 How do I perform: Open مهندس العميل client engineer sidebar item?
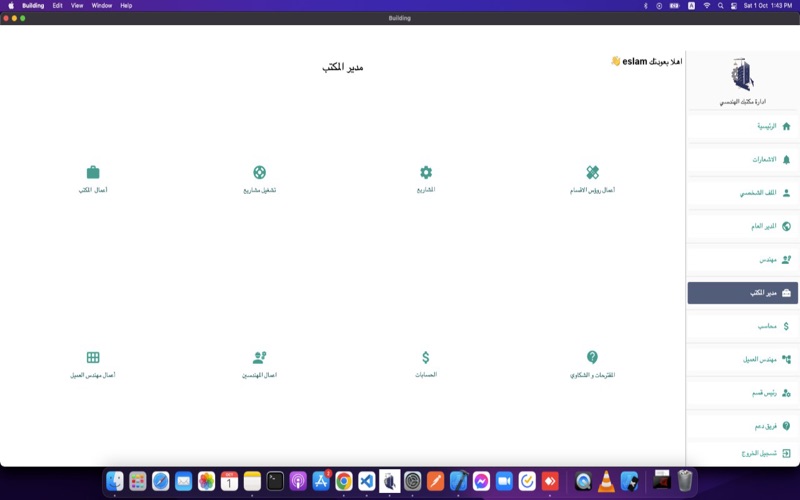[x=742, y=359]
